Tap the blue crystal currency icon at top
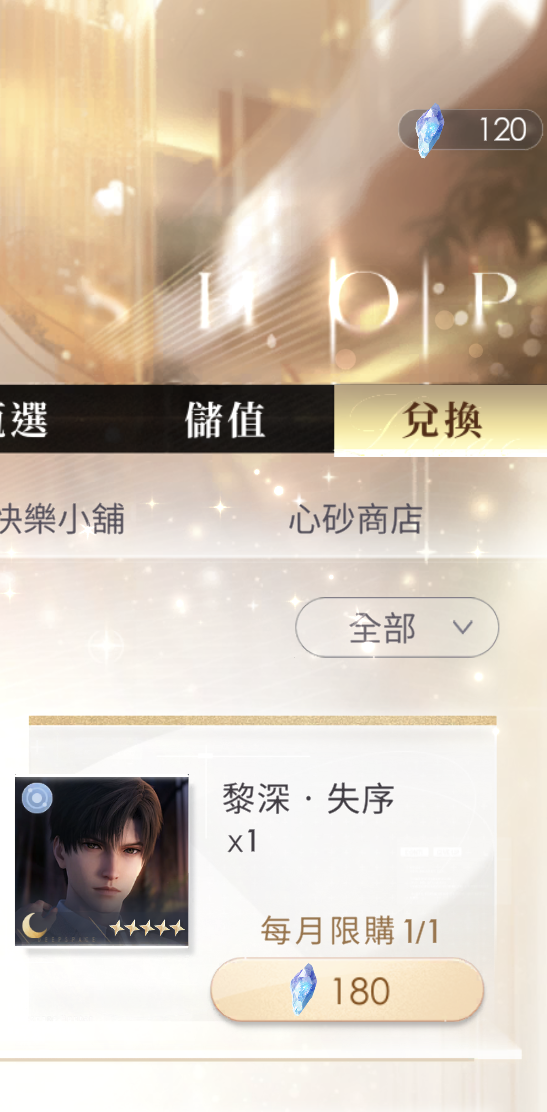 [429, 130]
